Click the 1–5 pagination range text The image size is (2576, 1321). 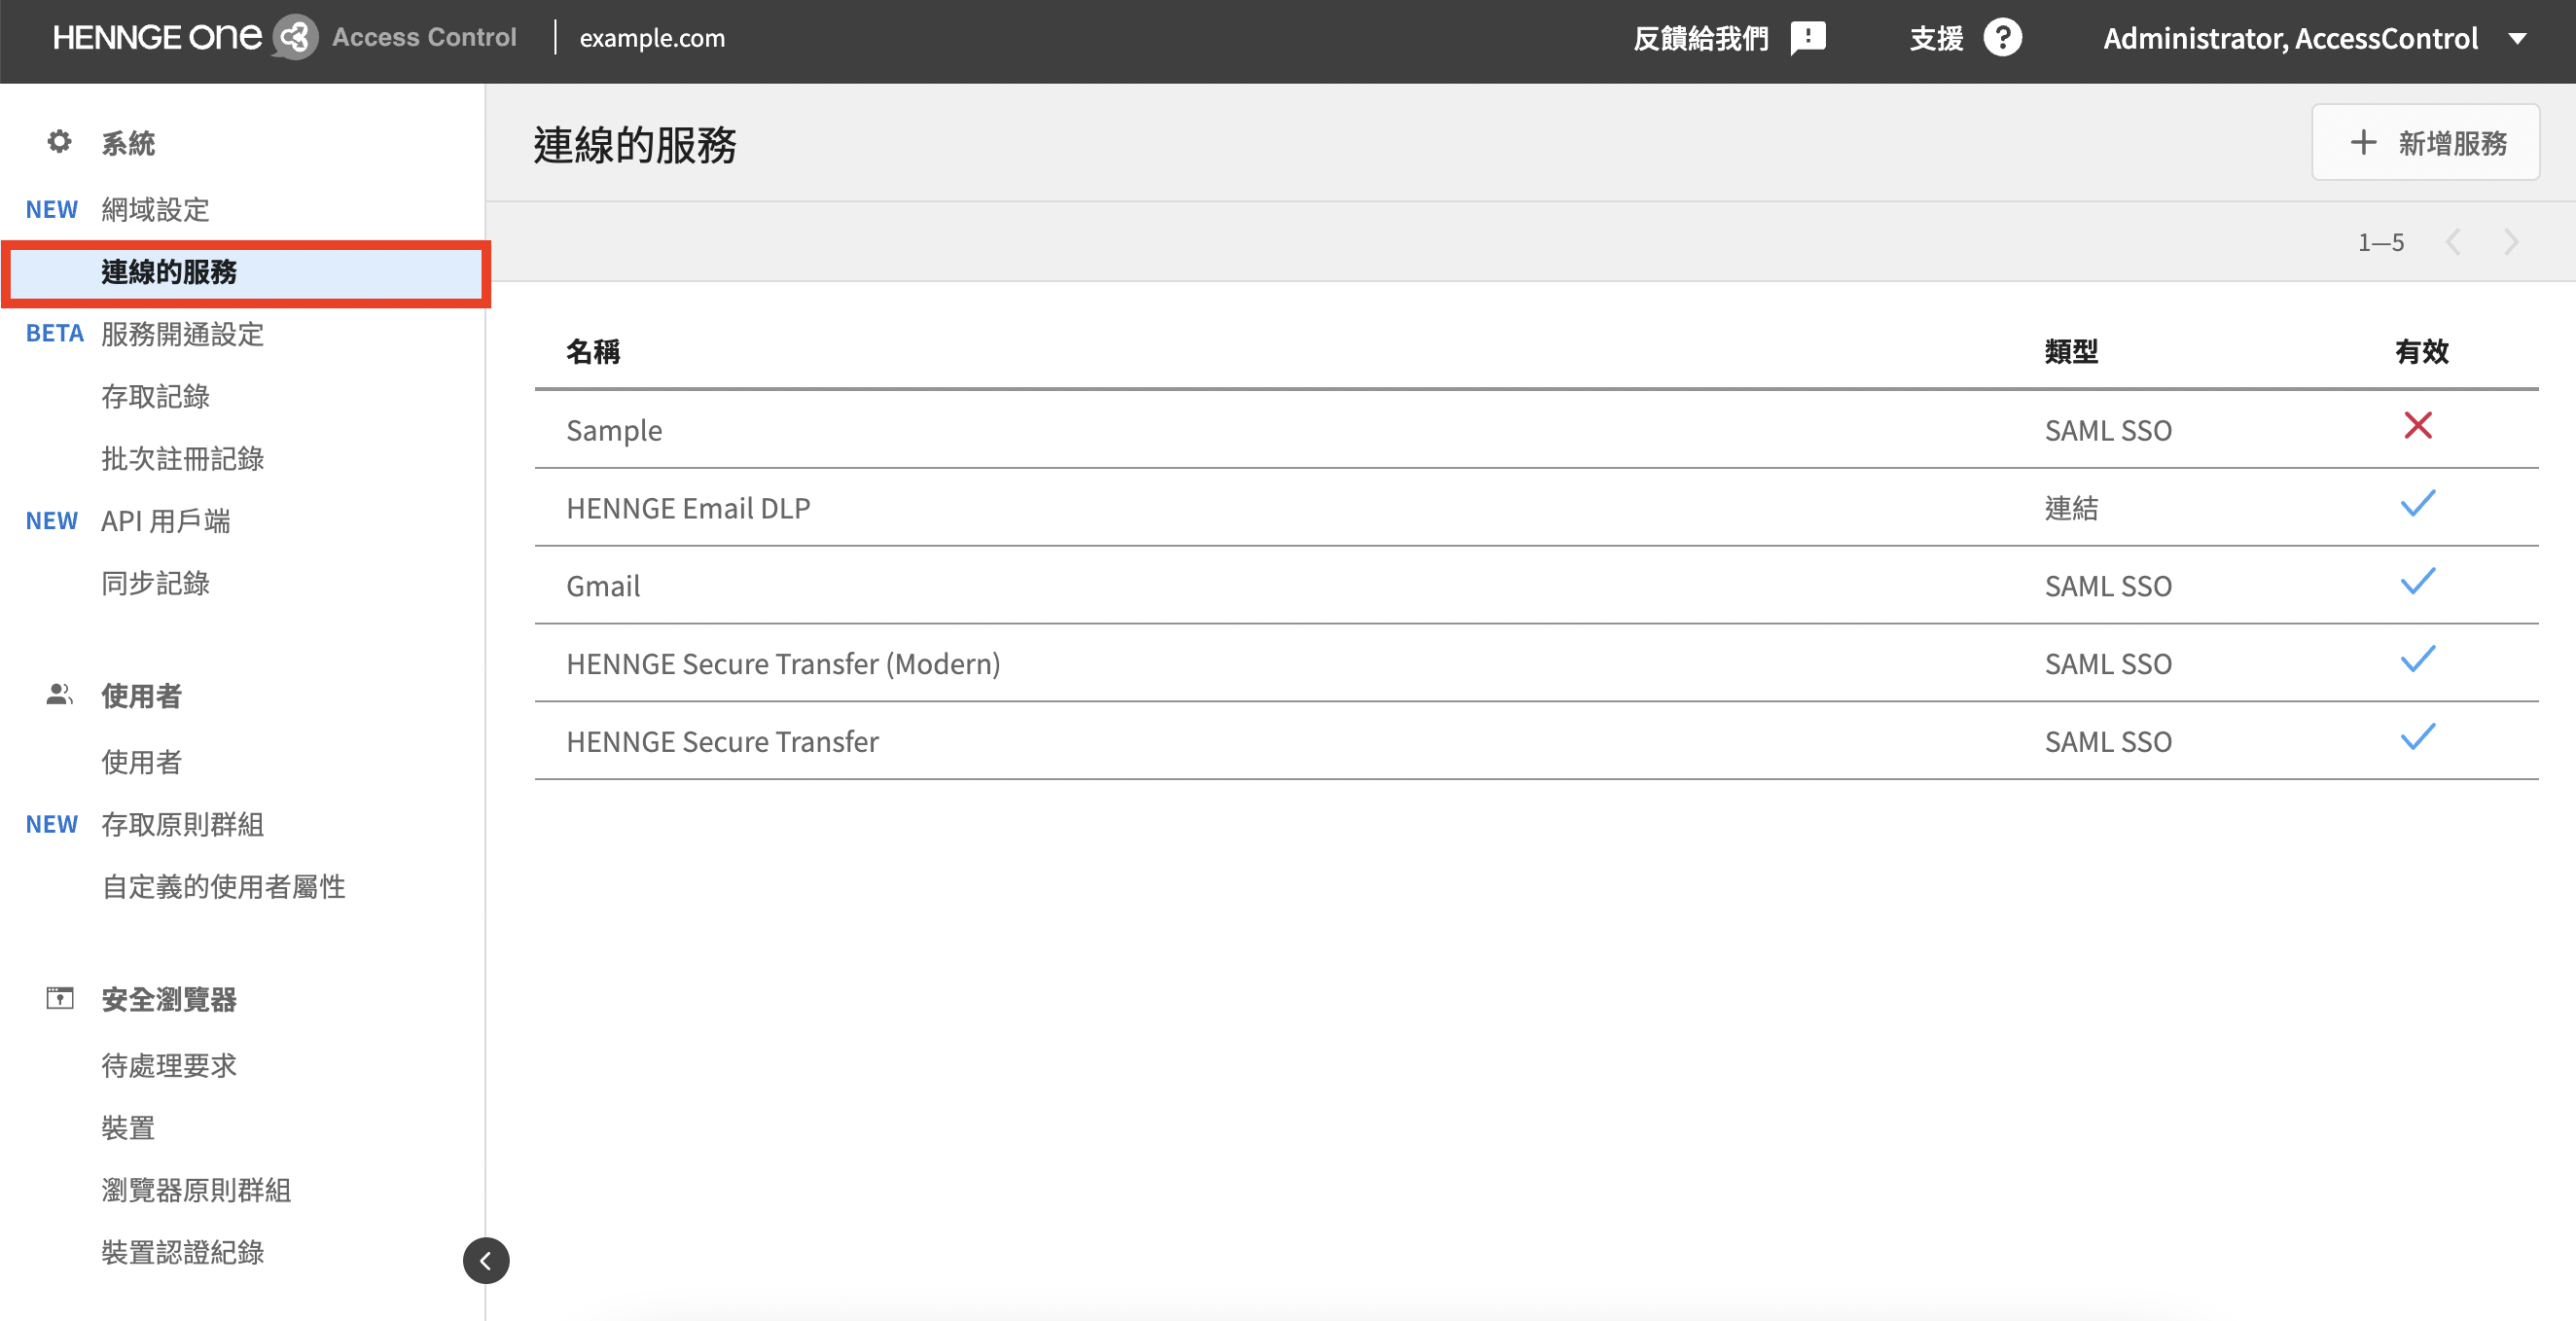click(x=2381, y=243)
